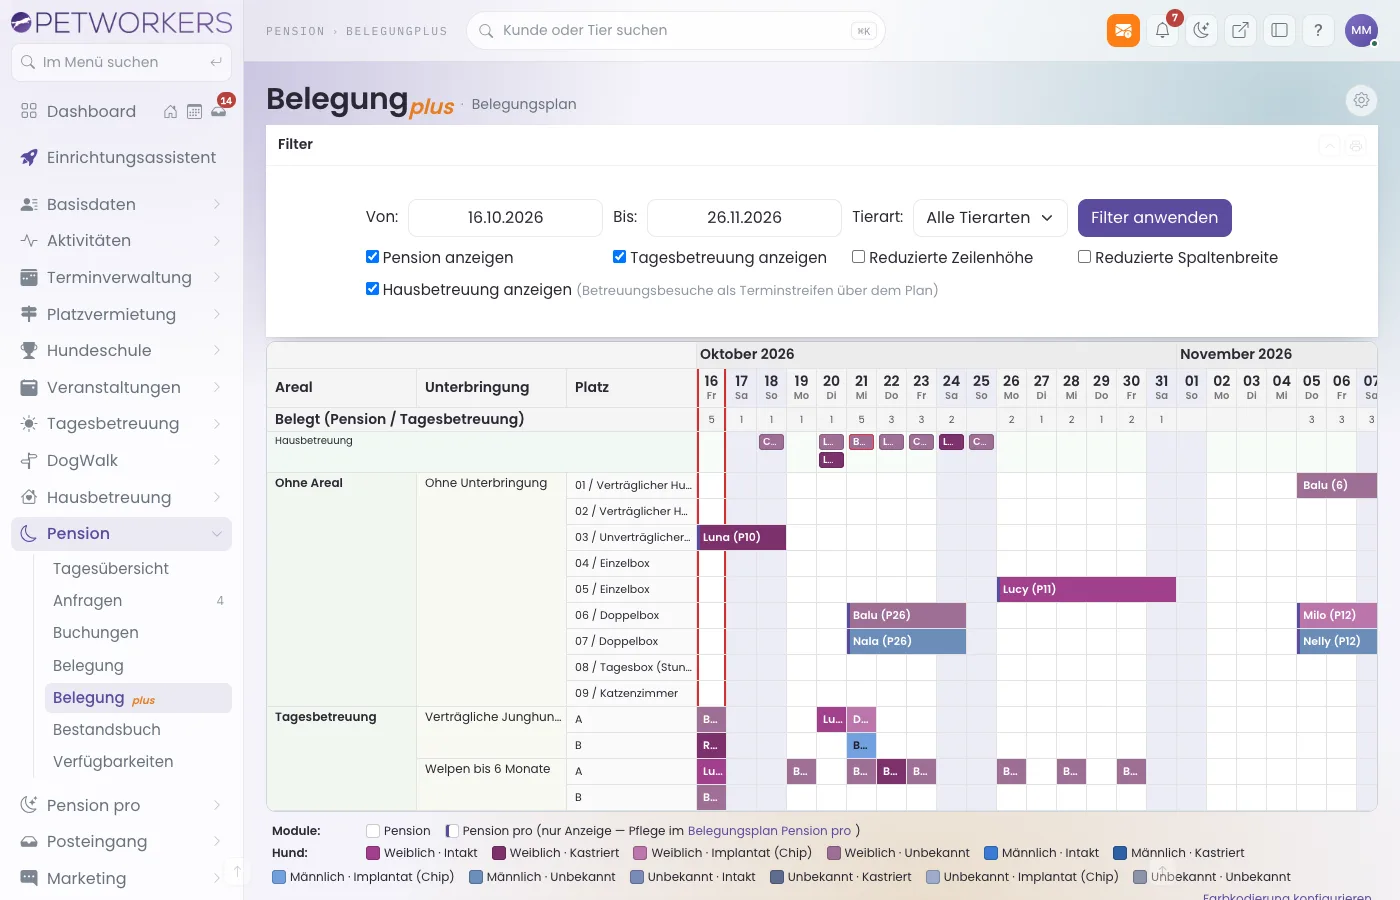This screenshot has height=900, width=1400.
Task: Click the Einrichtungsassistent rocket icon
Action: (x=29, y=157)
